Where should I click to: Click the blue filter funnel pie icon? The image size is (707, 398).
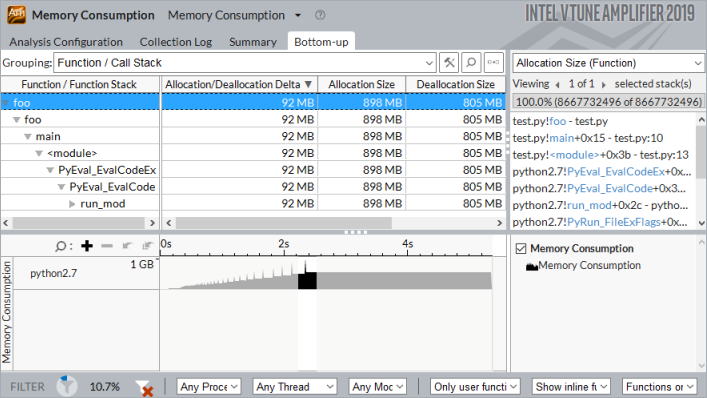coord(67,386)
